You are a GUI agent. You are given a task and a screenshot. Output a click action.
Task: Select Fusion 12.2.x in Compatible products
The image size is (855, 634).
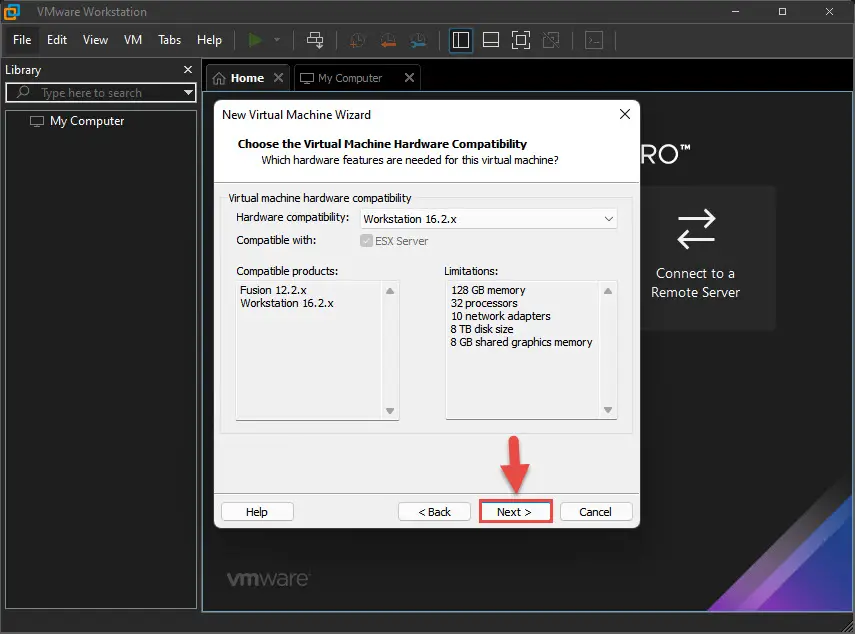[273, 290]
